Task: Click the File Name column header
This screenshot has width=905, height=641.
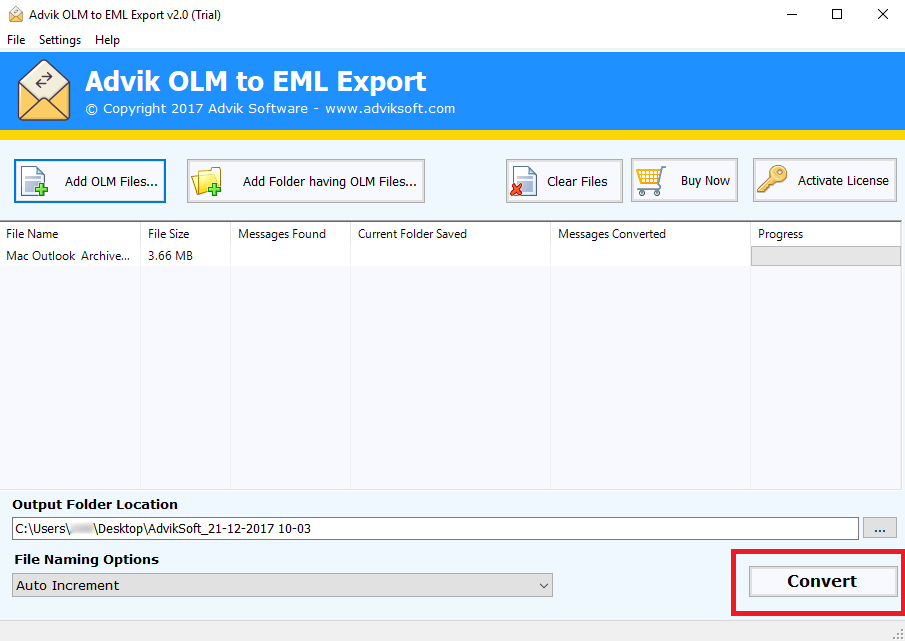Action: tap(70, 234)
